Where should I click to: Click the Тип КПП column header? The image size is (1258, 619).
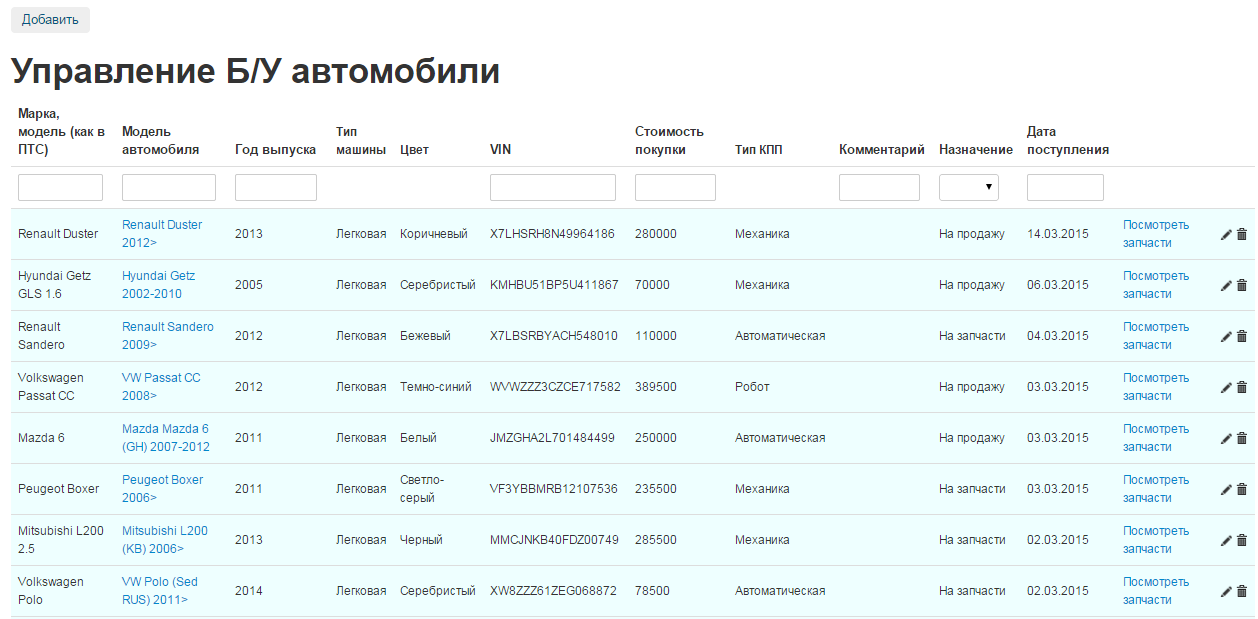point(759,150)
